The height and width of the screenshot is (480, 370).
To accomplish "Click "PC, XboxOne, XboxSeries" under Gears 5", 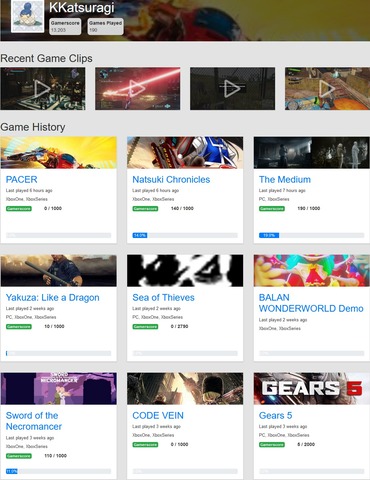I will pos(284,435).
